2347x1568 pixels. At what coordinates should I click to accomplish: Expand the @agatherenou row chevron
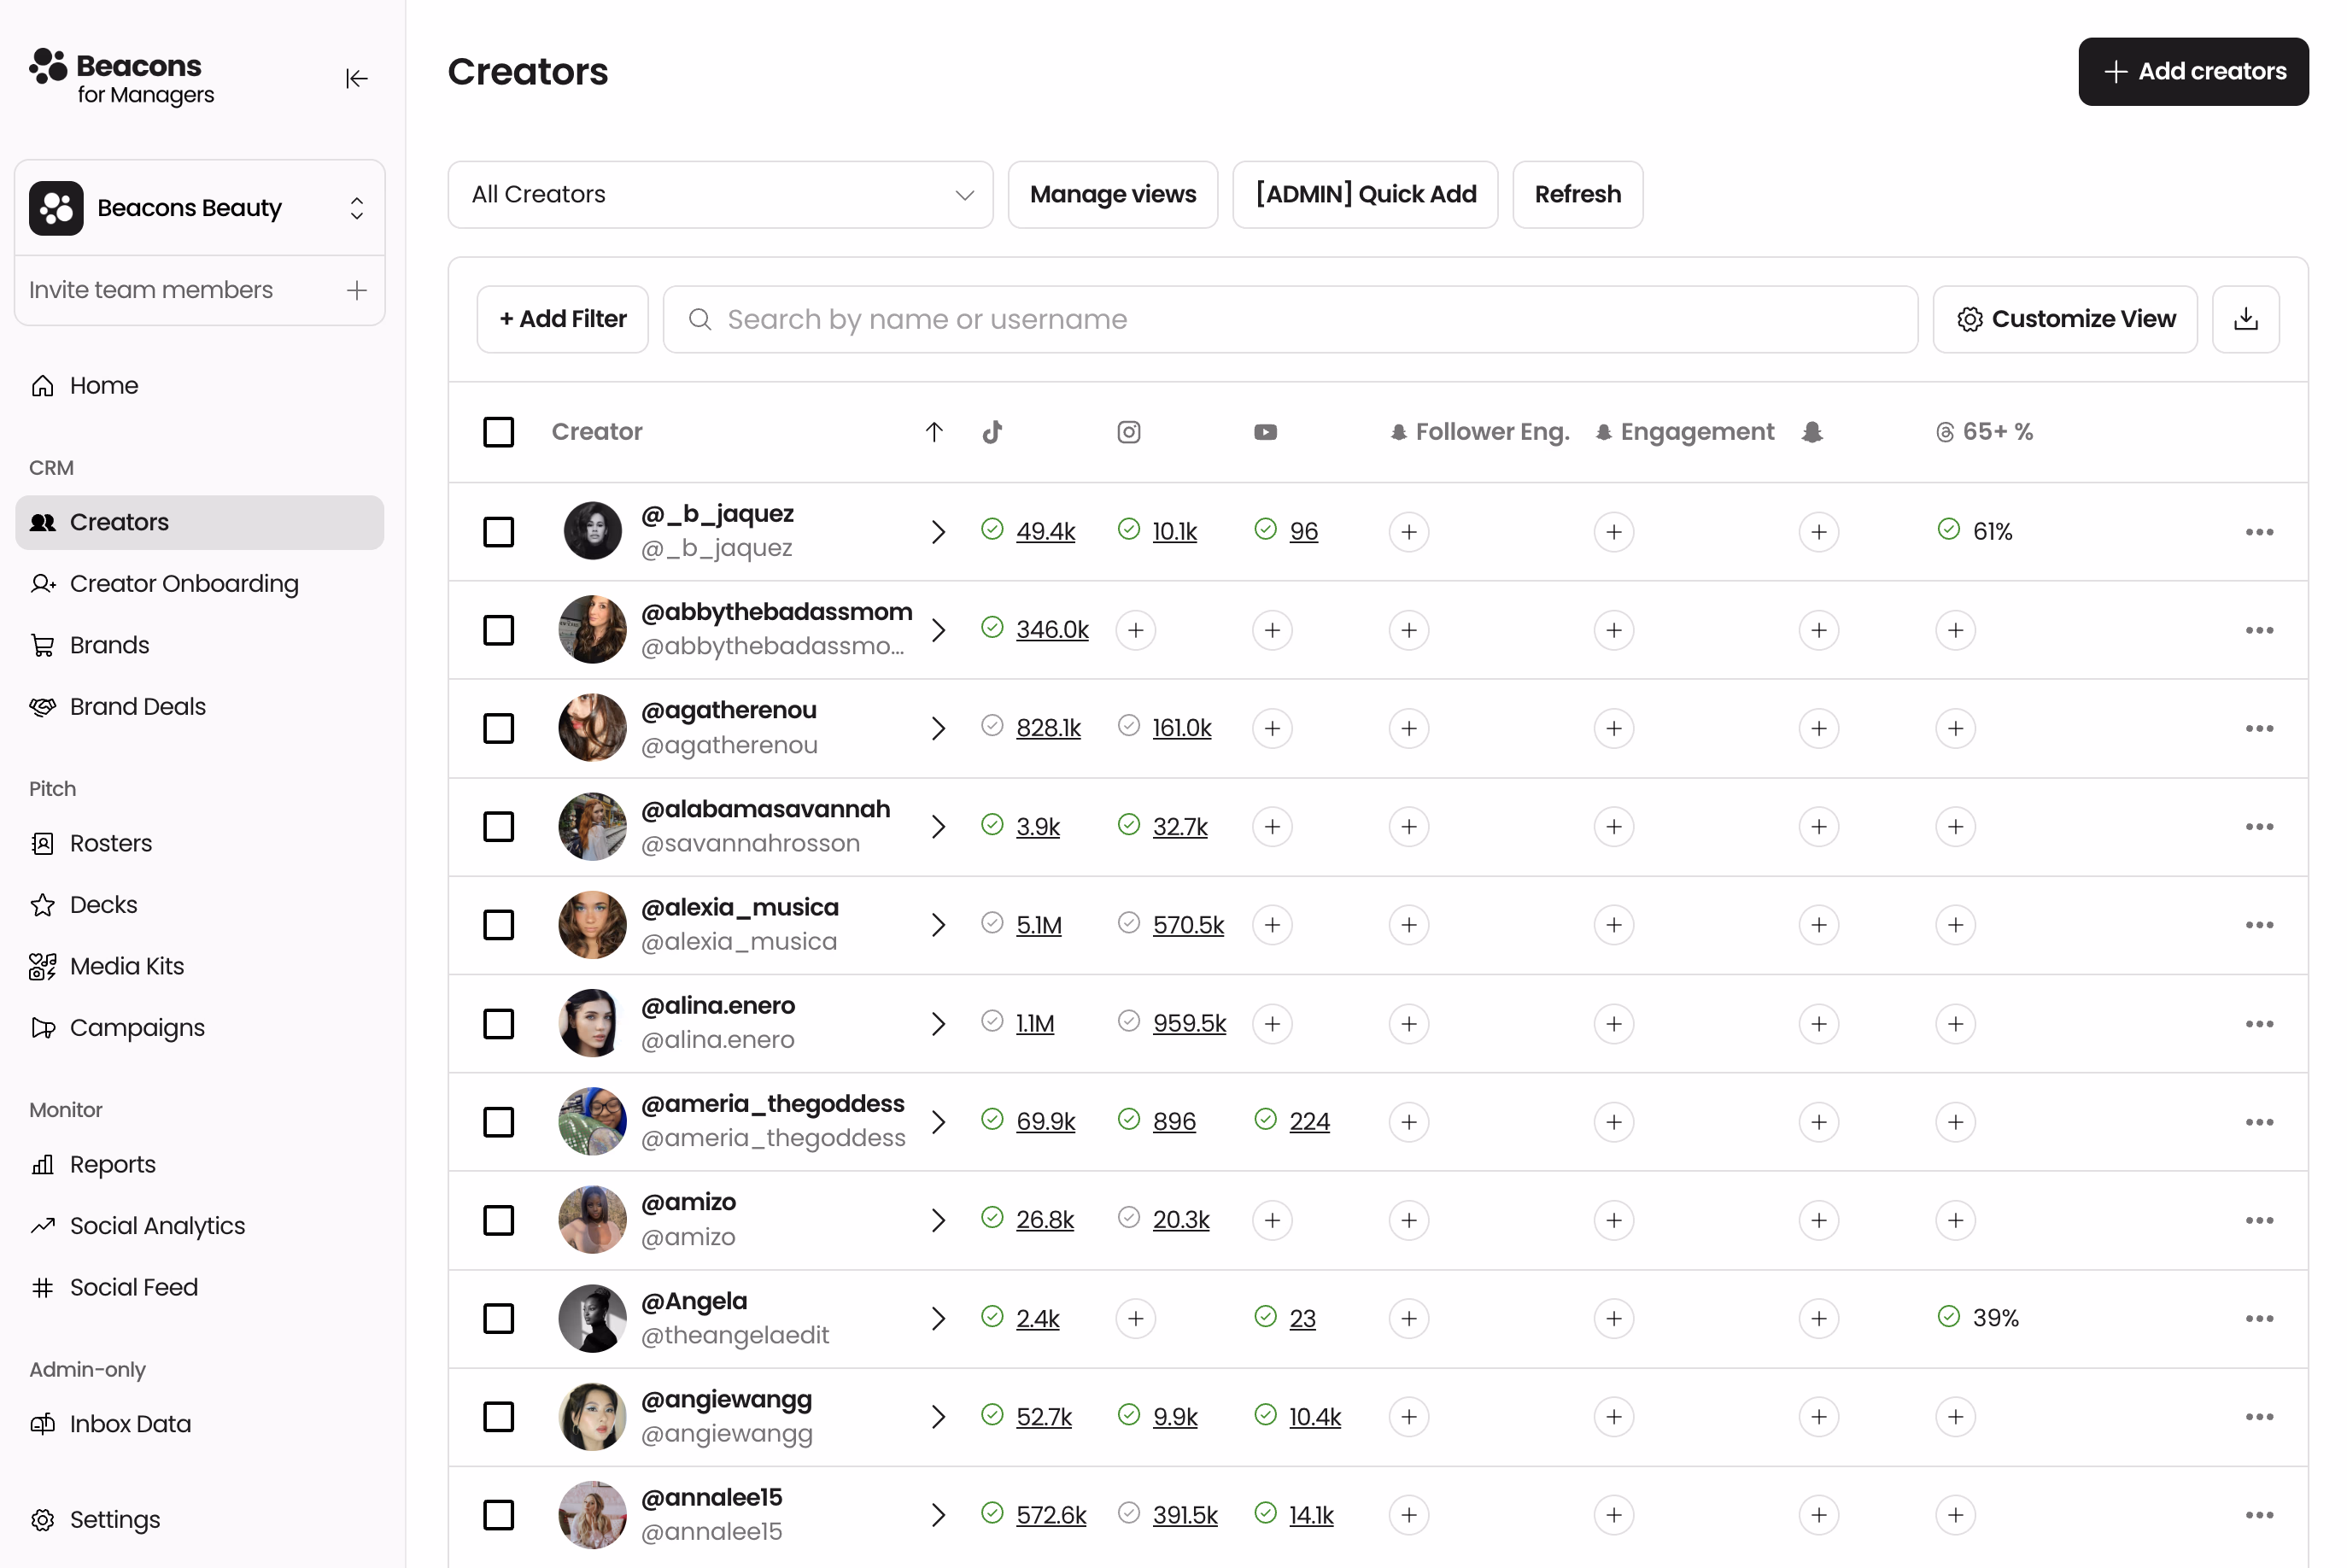(x=937, y=728)
